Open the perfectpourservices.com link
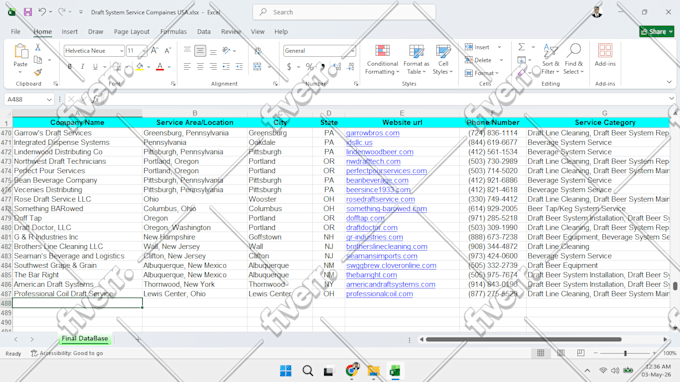The image size is (680, 382). point(386,171)
